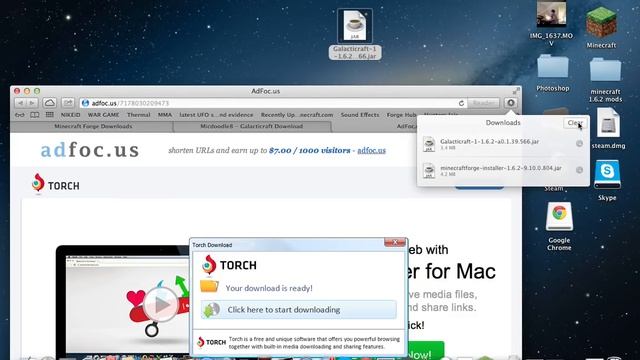Click the small Torch logo in popup footer

coord(211,342)
